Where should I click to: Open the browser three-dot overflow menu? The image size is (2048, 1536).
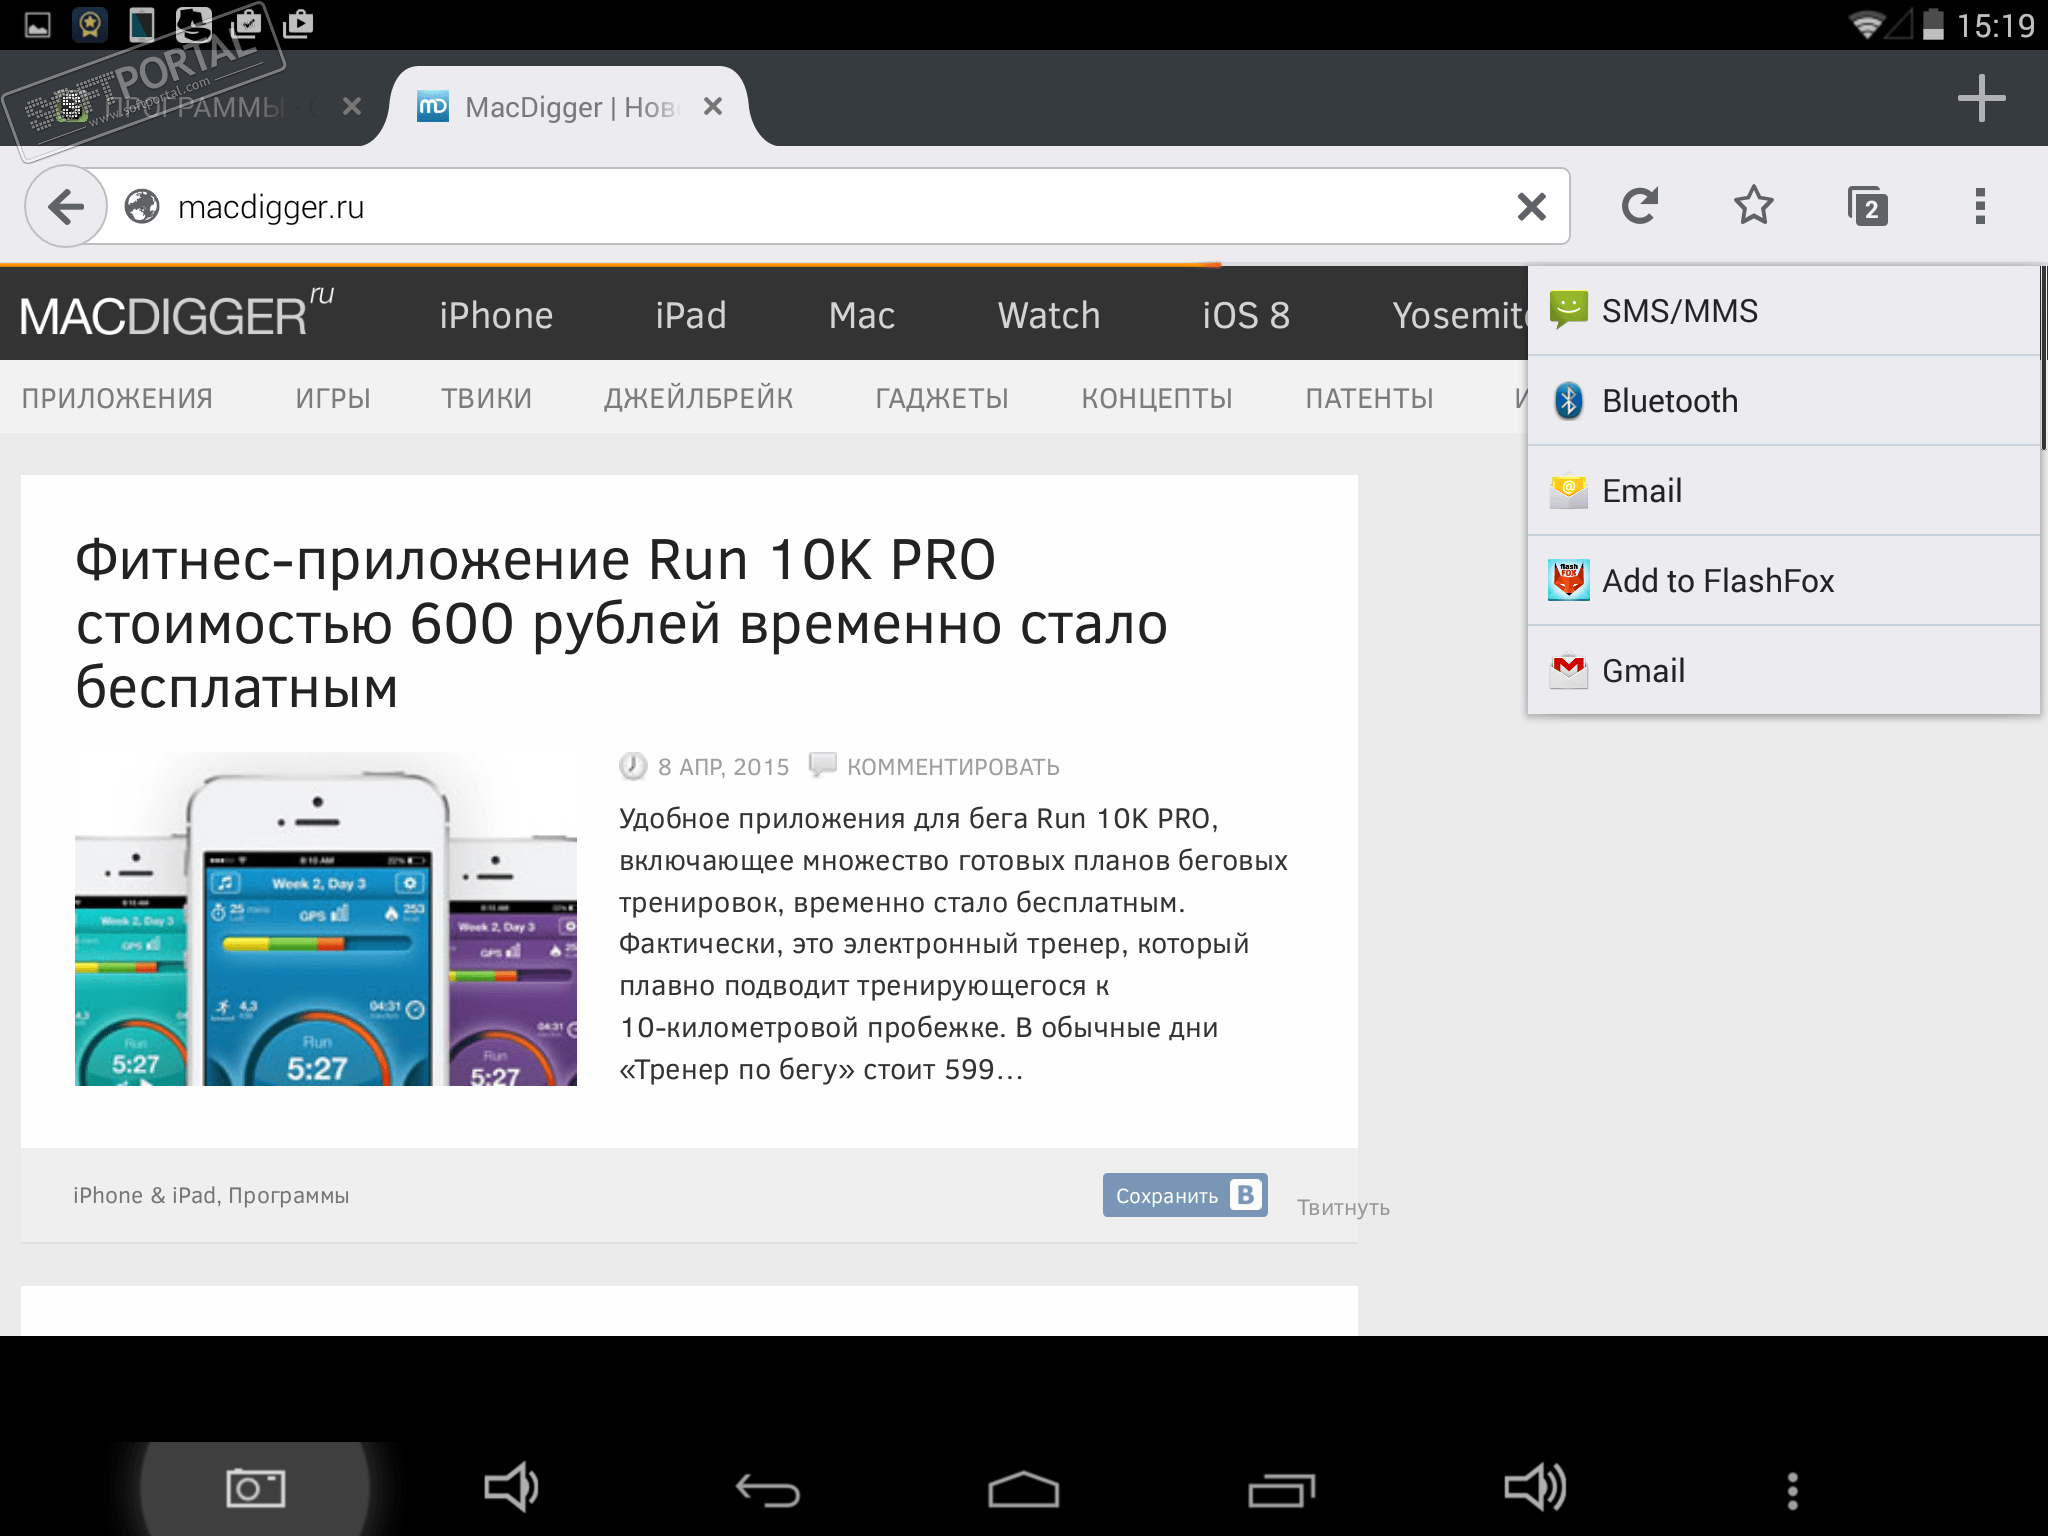[1980, 206]
